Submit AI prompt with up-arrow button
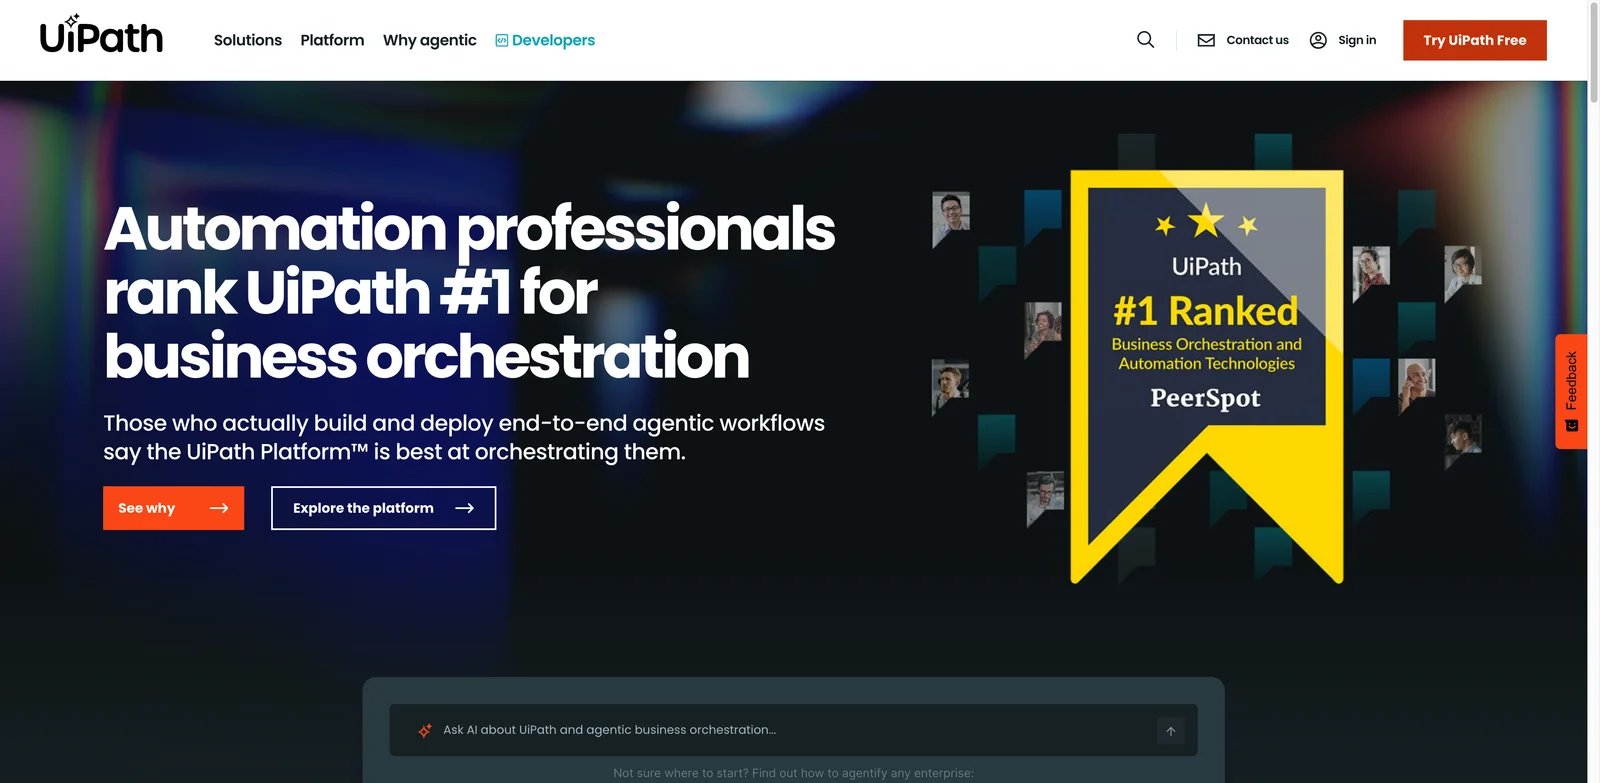 tap(1171, 731)
